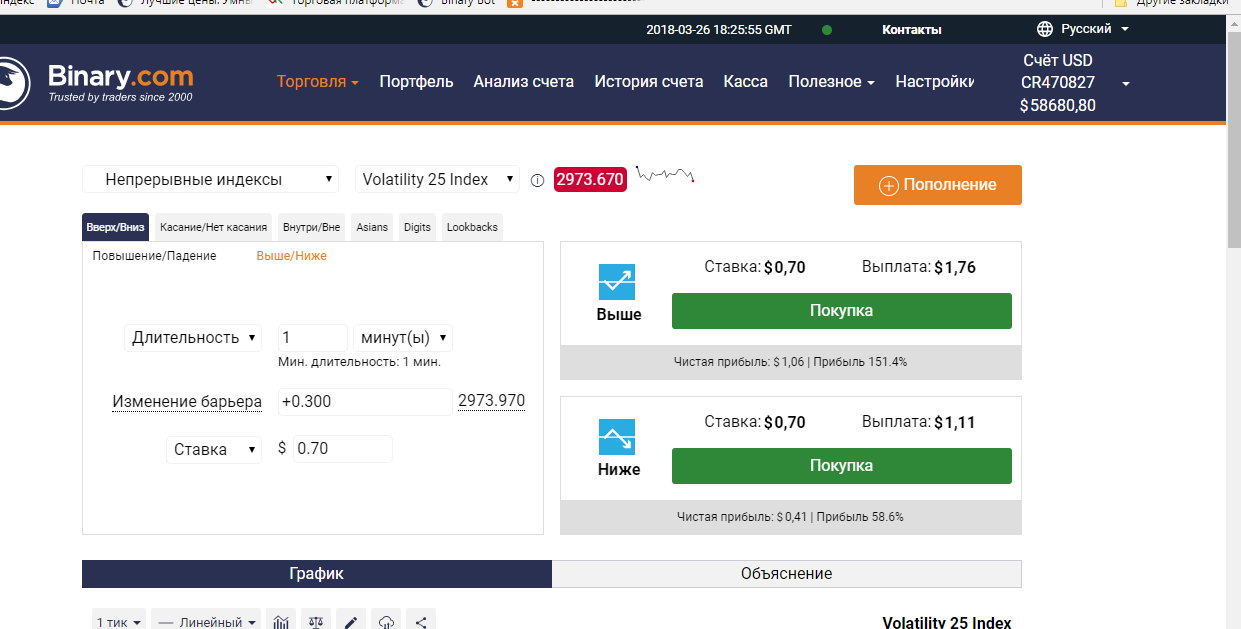Image resolution: width=1241 pixels, height=629 pixels.
Task: Open the минут(ы) units dropdown
Action: 402,338
